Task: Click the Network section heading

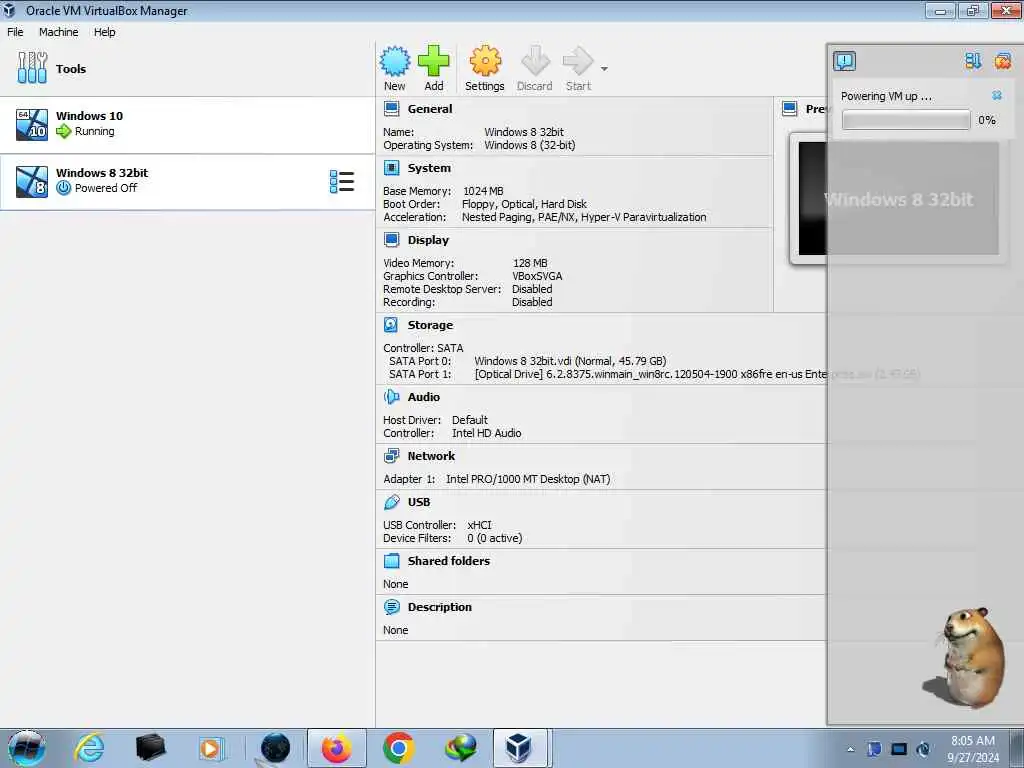Action: [431, 456]
